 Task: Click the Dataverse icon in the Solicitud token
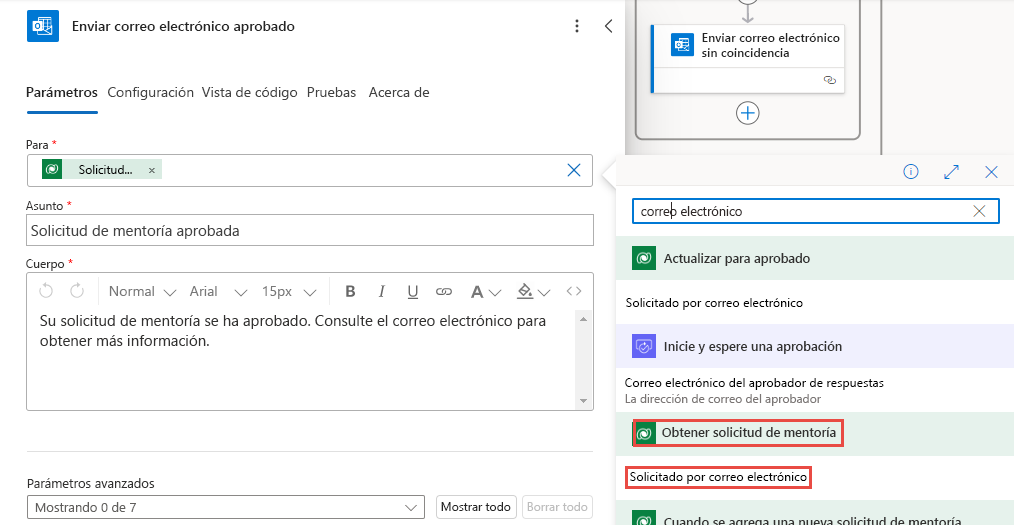52,169
